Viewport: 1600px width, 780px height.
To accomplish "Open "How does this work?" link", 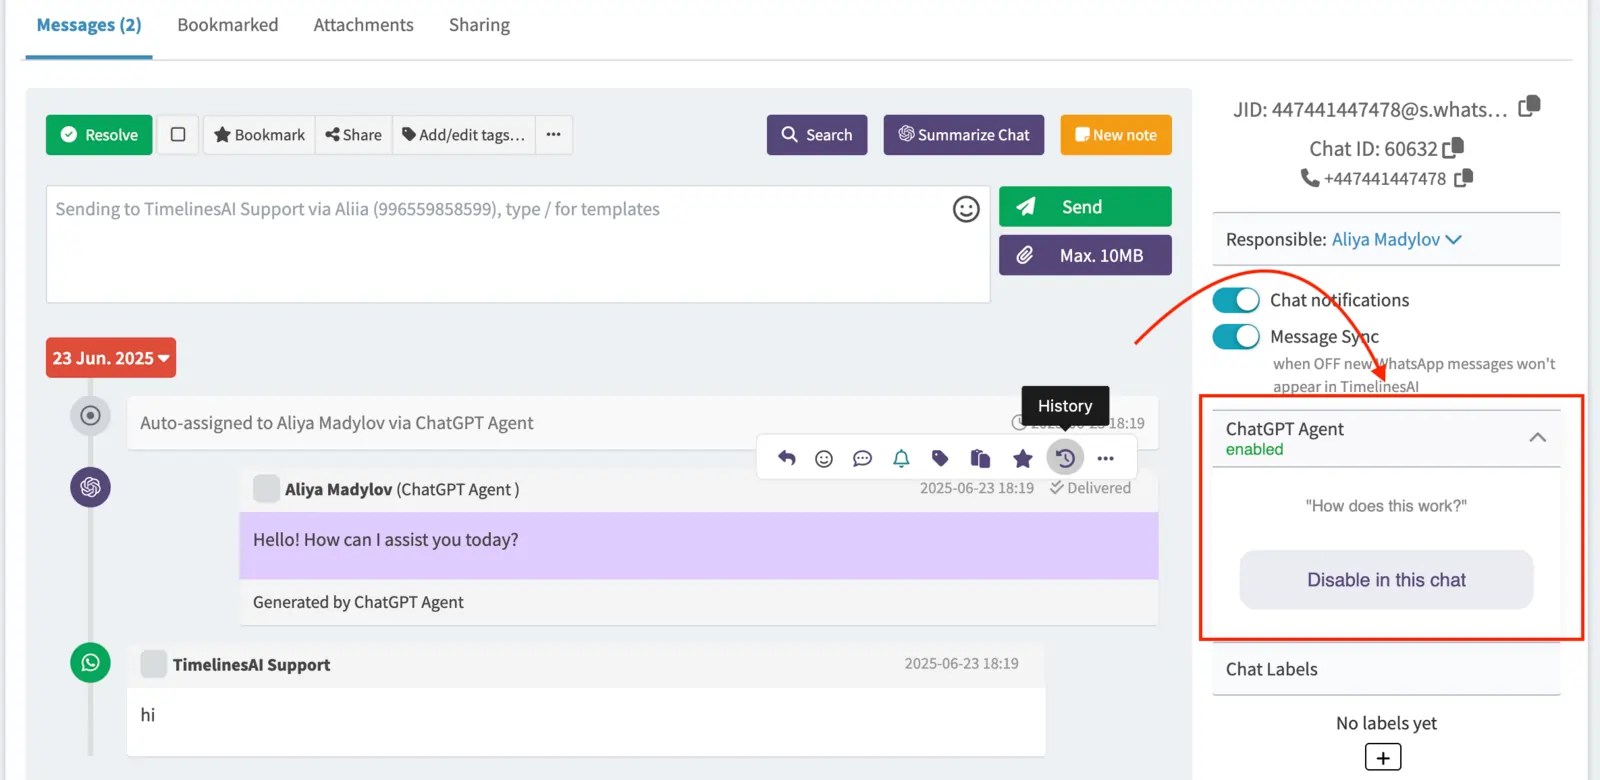I will coord(1386,506).
